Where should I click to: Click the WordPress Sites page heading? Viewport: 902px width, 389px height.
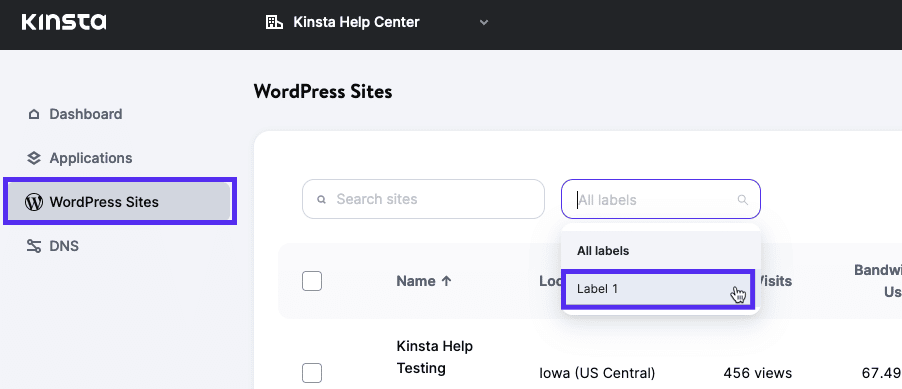[323, 92]
